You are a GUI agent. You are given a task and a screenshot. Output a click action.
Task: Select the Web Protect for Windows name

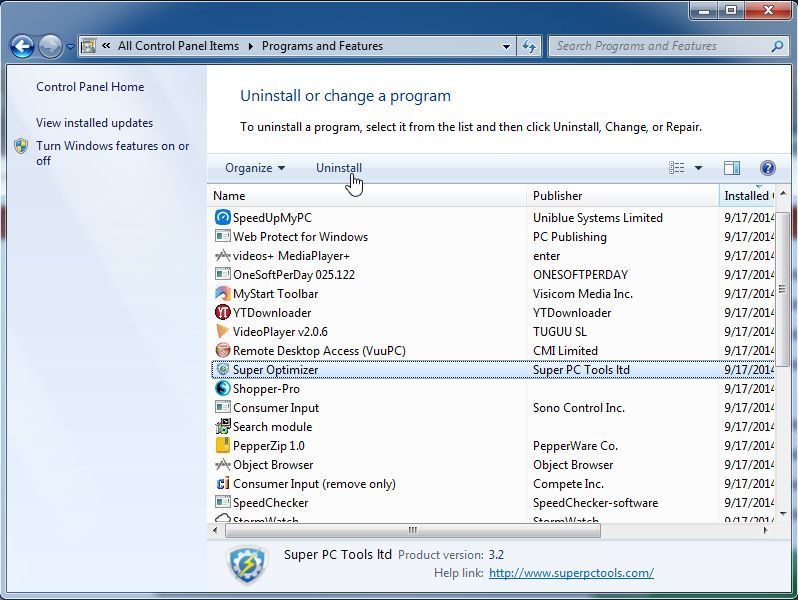300,237
